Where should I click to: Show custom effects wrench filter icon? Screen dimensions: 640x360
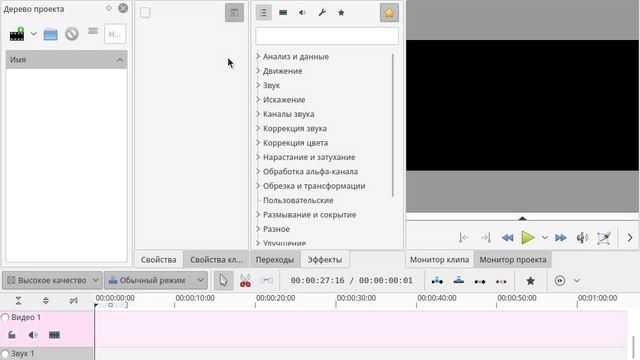[322, 13]
